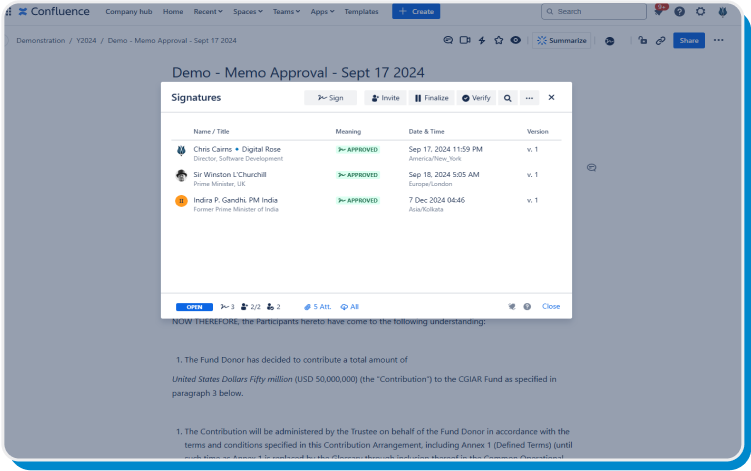Image resolution: width=751 pixels, height=471 pixels.
Task: Expand the Apps dropdown menu
Action: click(322, 11)
